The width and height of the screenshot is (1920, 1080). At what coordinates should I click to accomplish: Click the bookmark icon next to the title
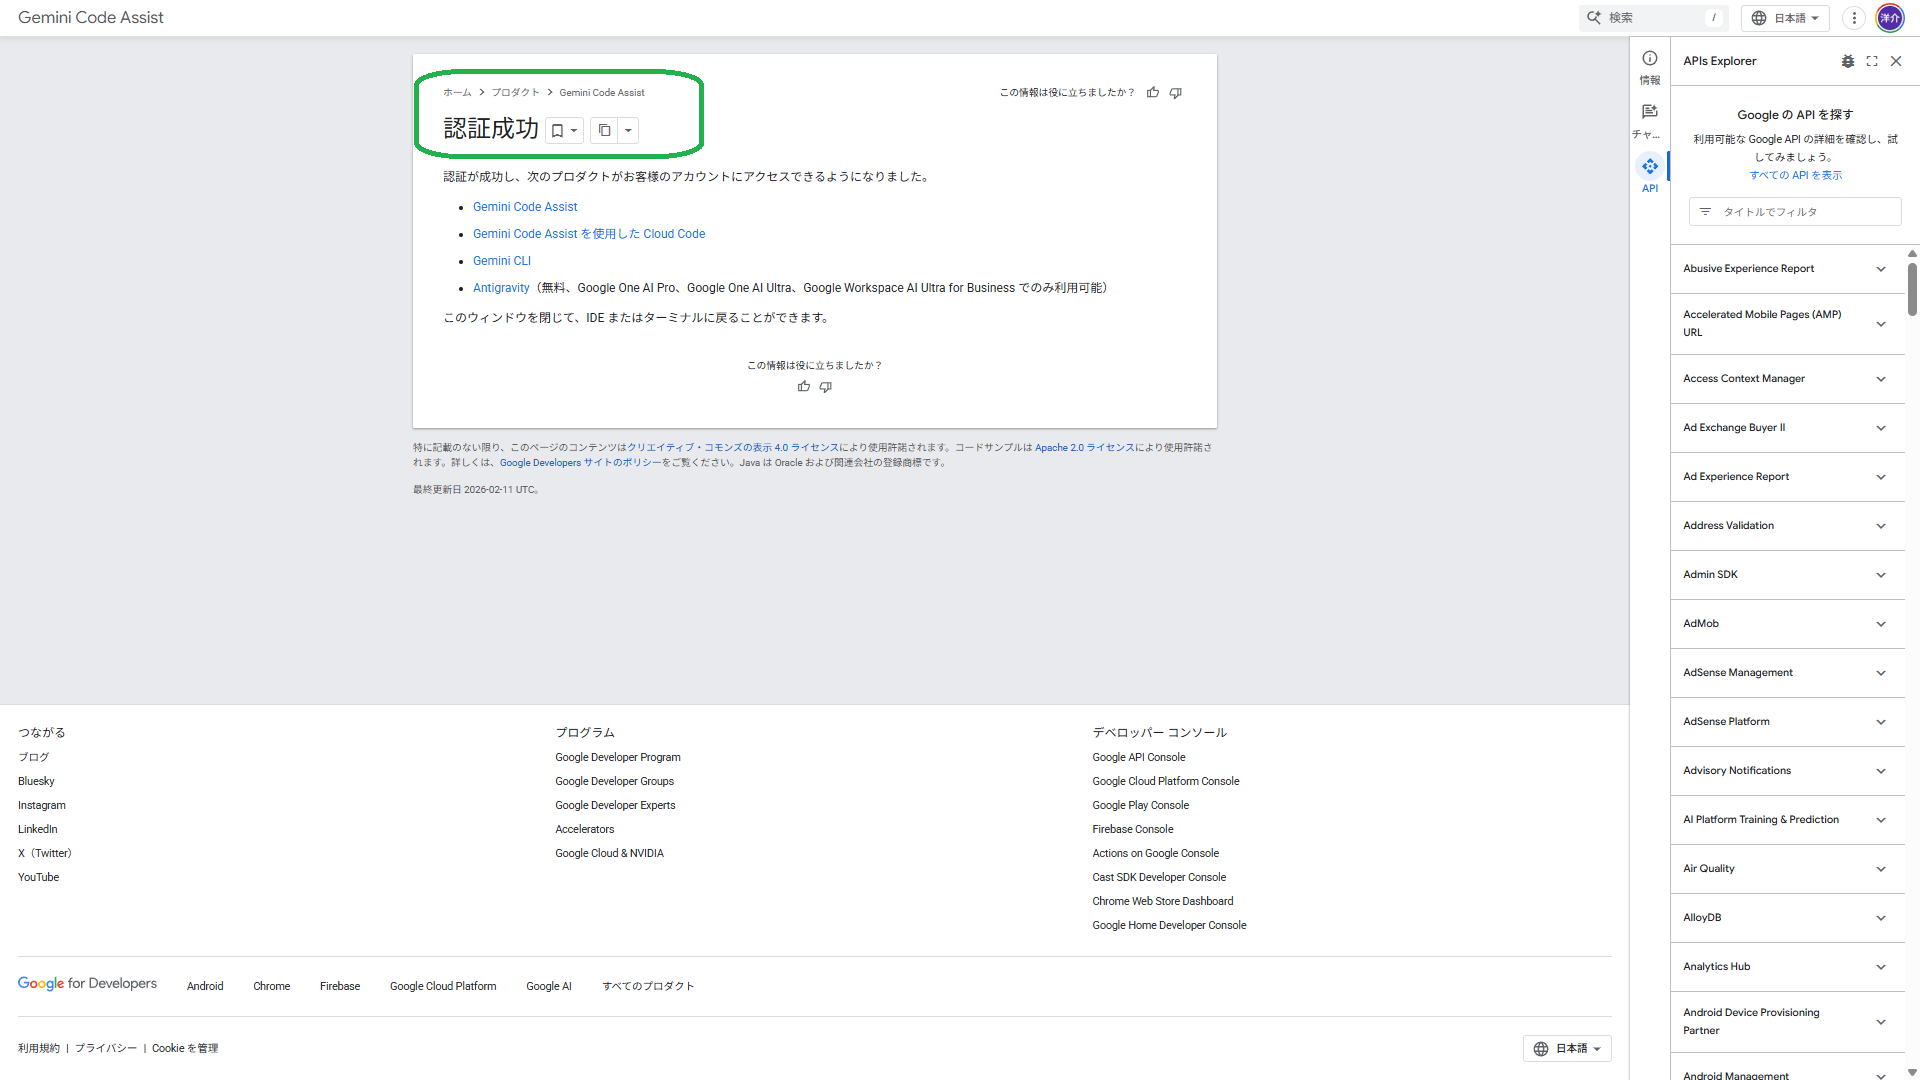[558, 131]
